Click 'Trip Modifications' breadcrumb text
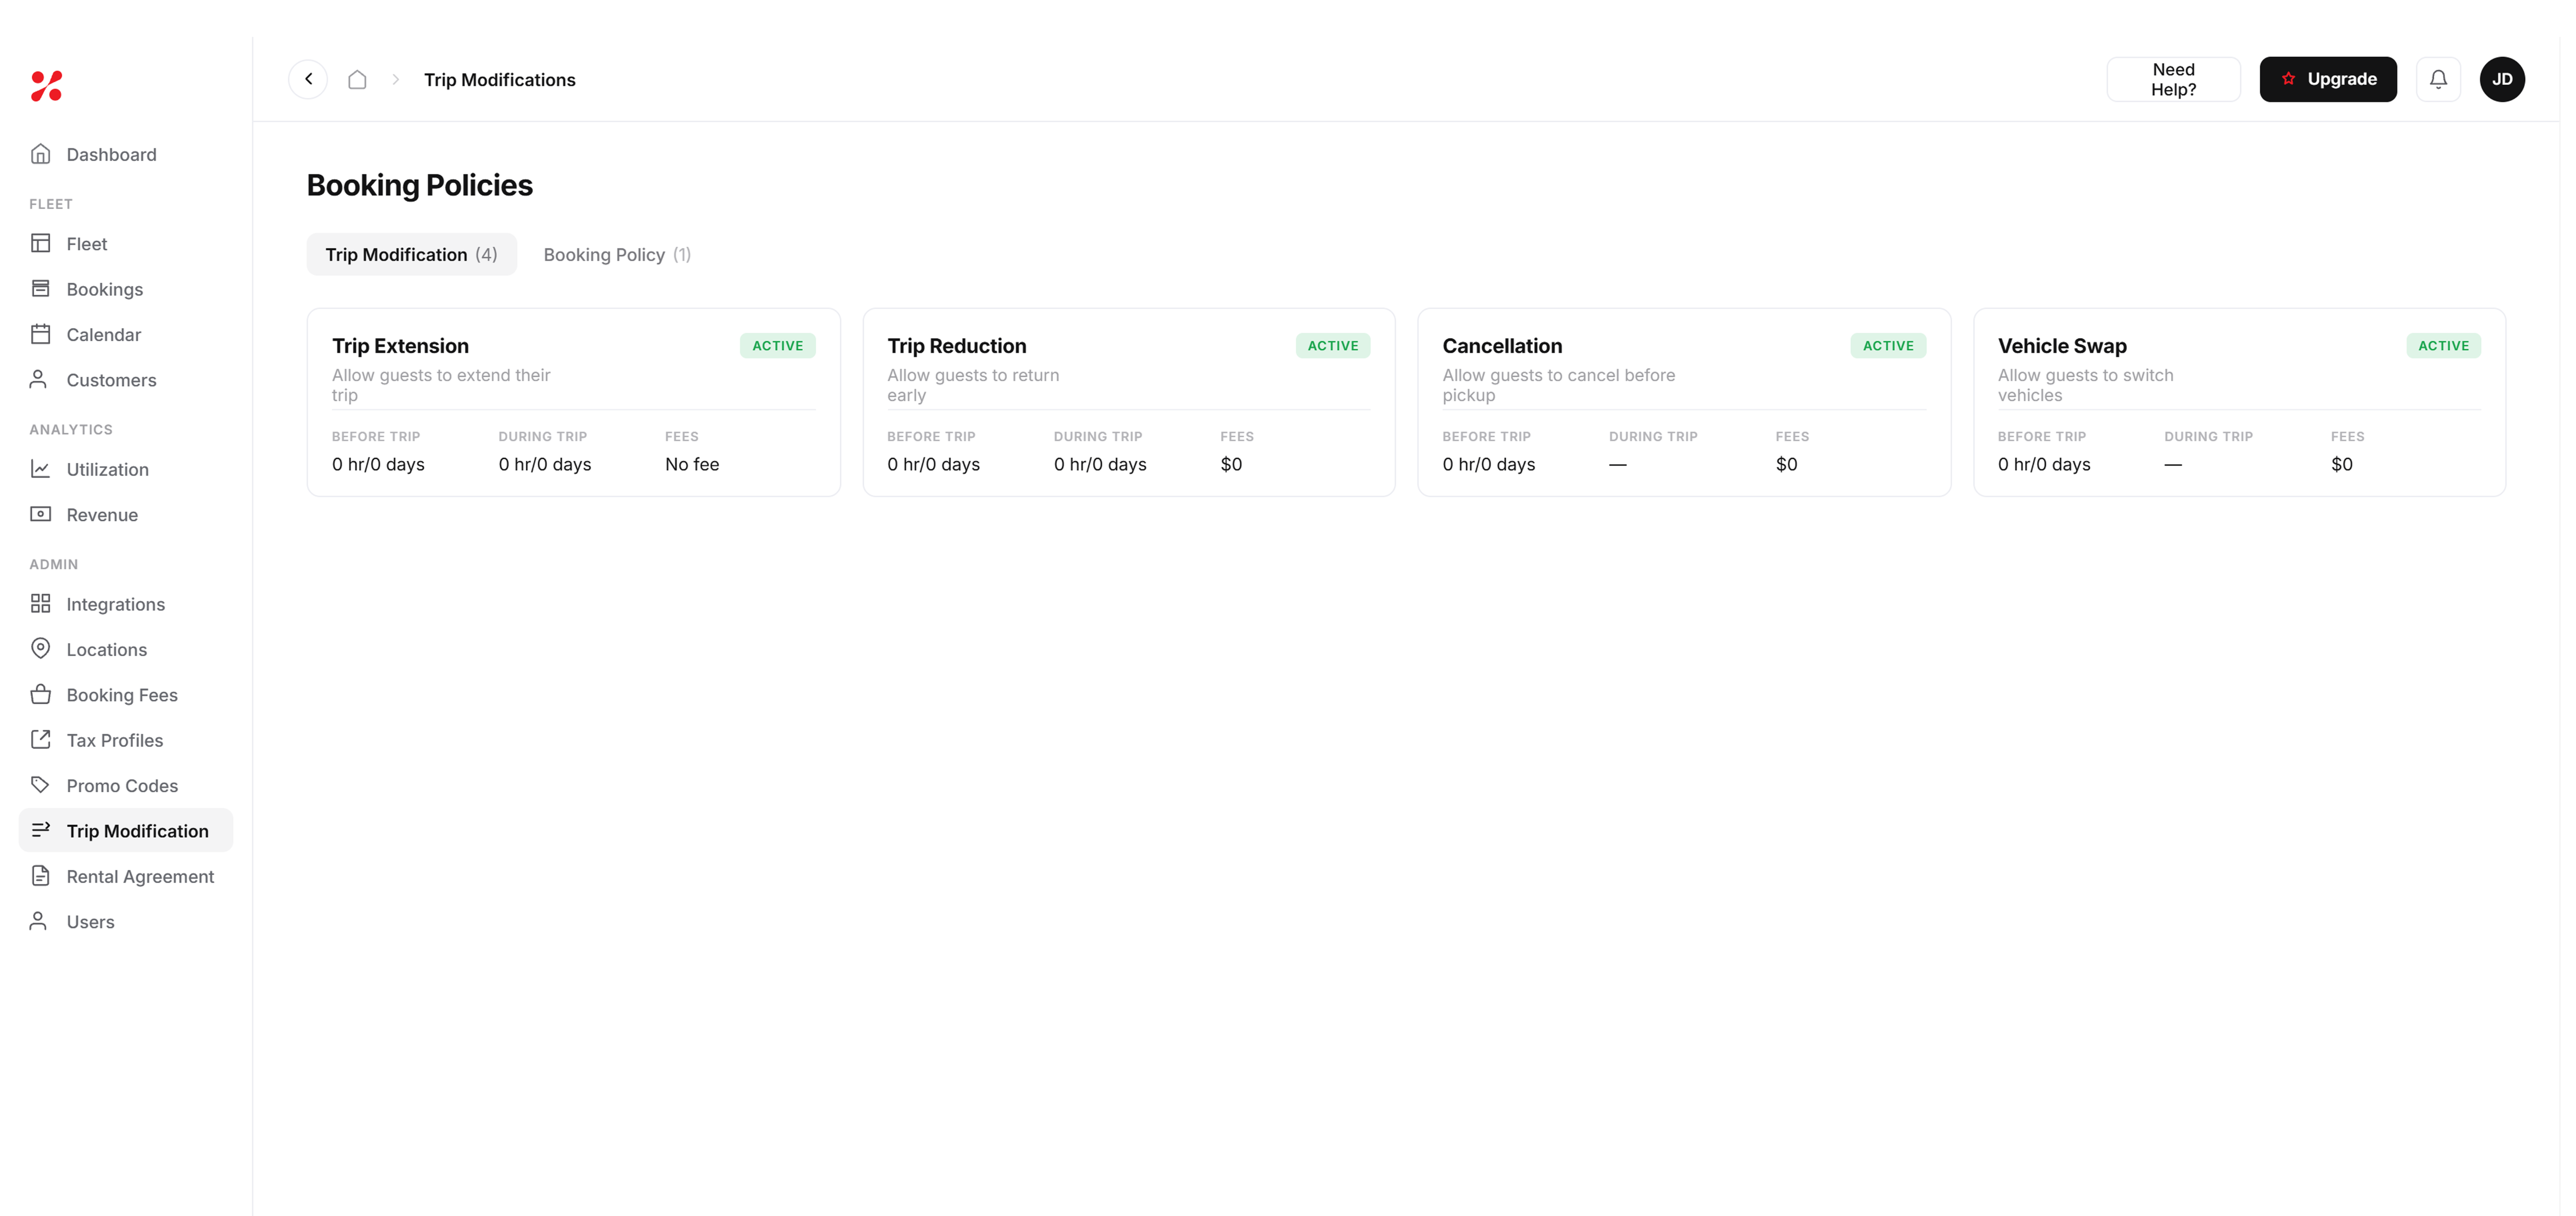 [x=499, y=79]
